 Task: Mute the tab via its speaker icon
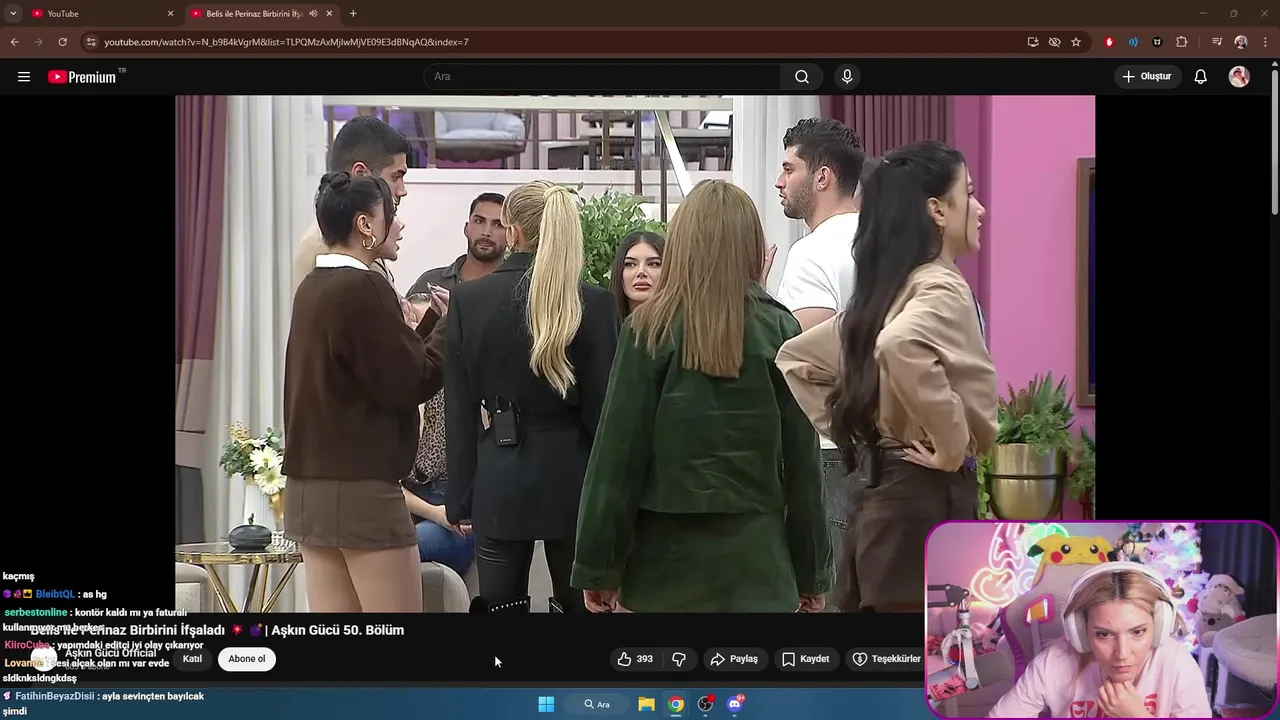tap(313, 13)
